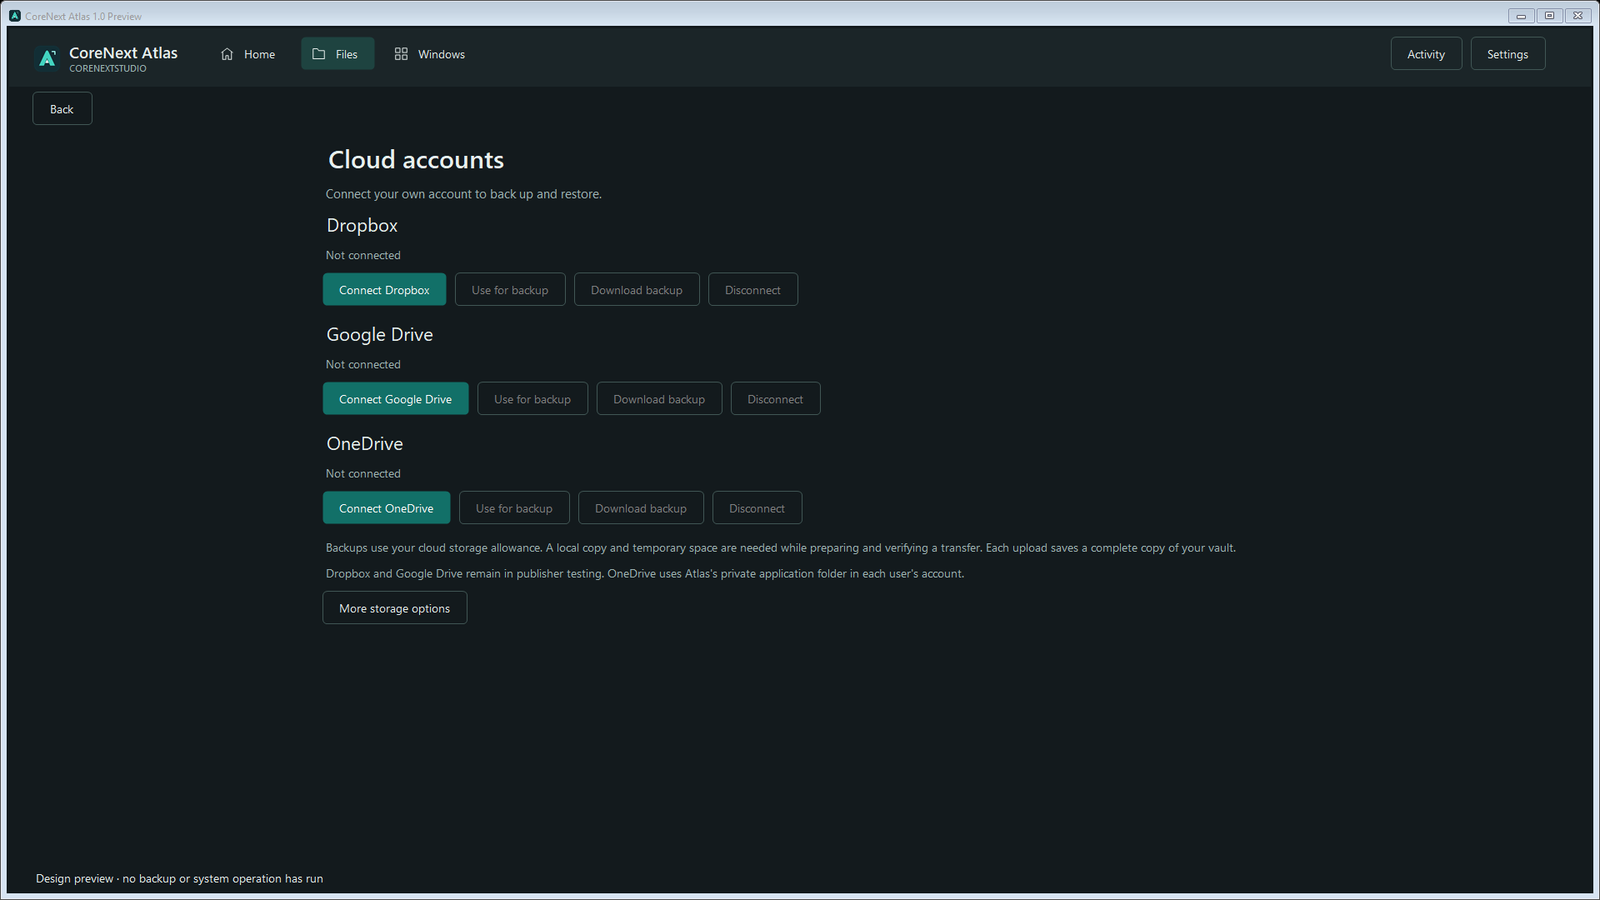Download backup from Google Drive

coord(659,399)
